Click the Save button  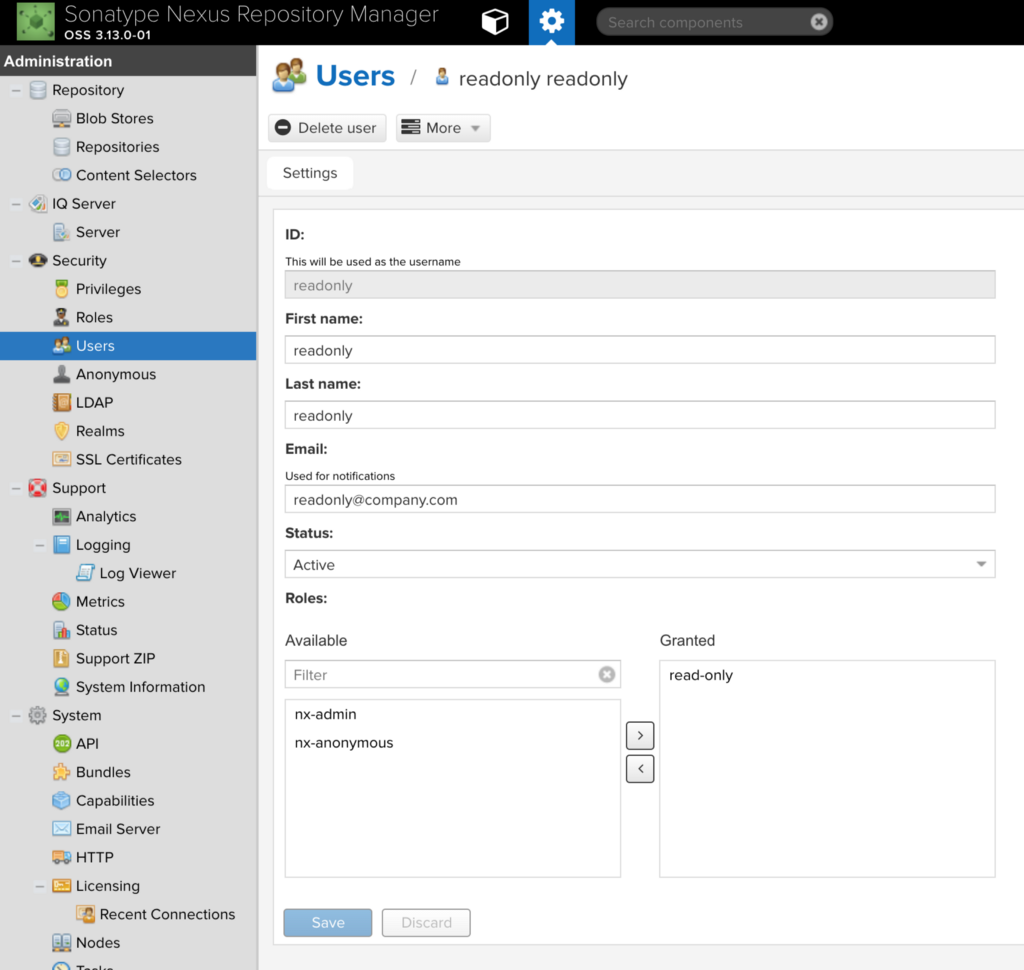[x=327, y=922]
